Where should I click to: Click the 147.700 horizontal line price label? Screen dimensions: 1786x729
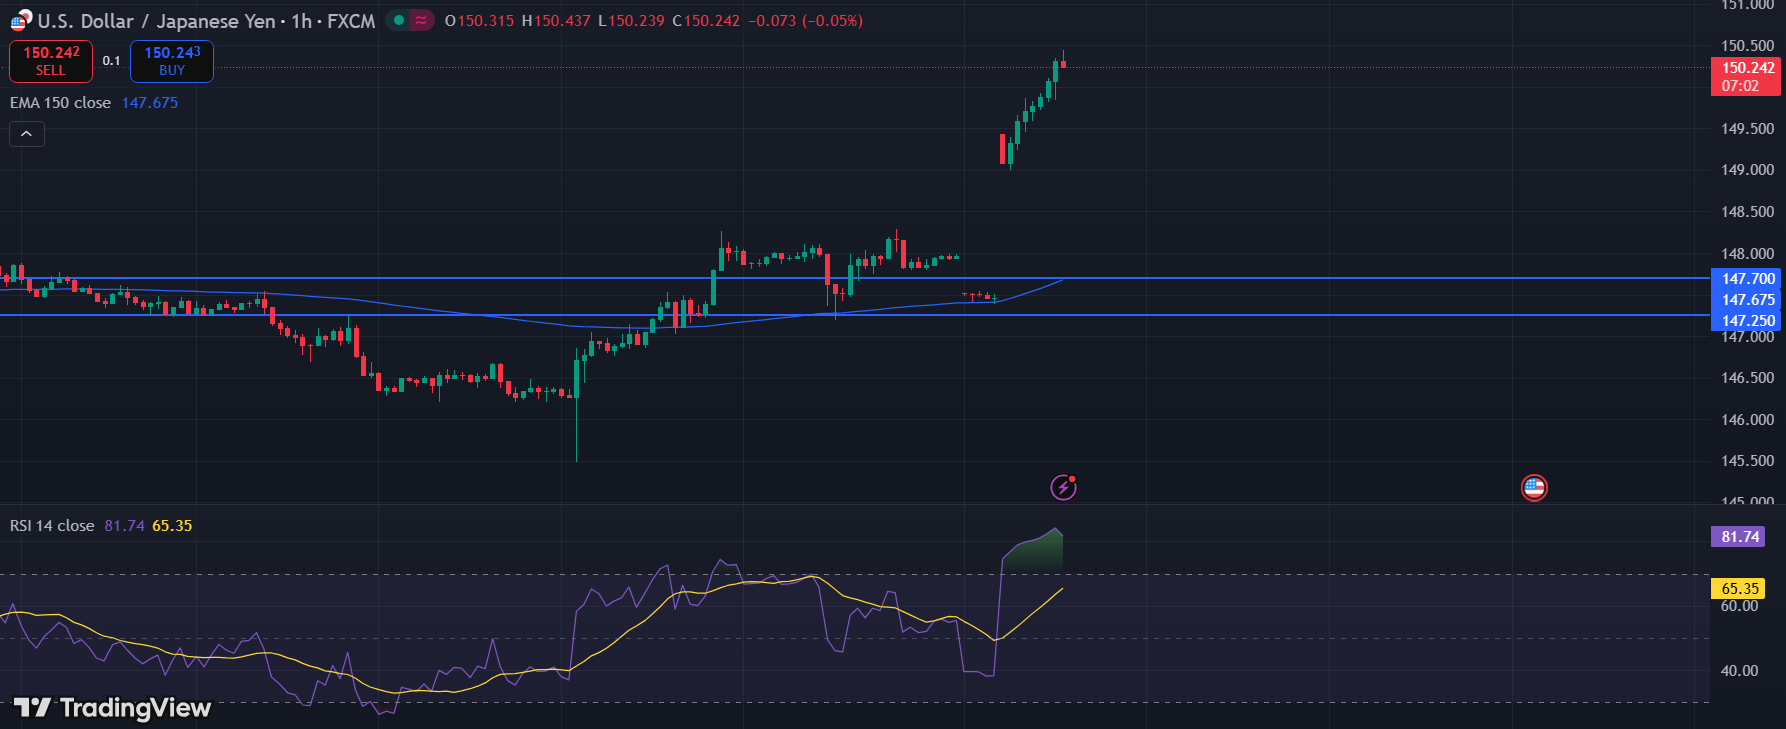point(1747,279)
